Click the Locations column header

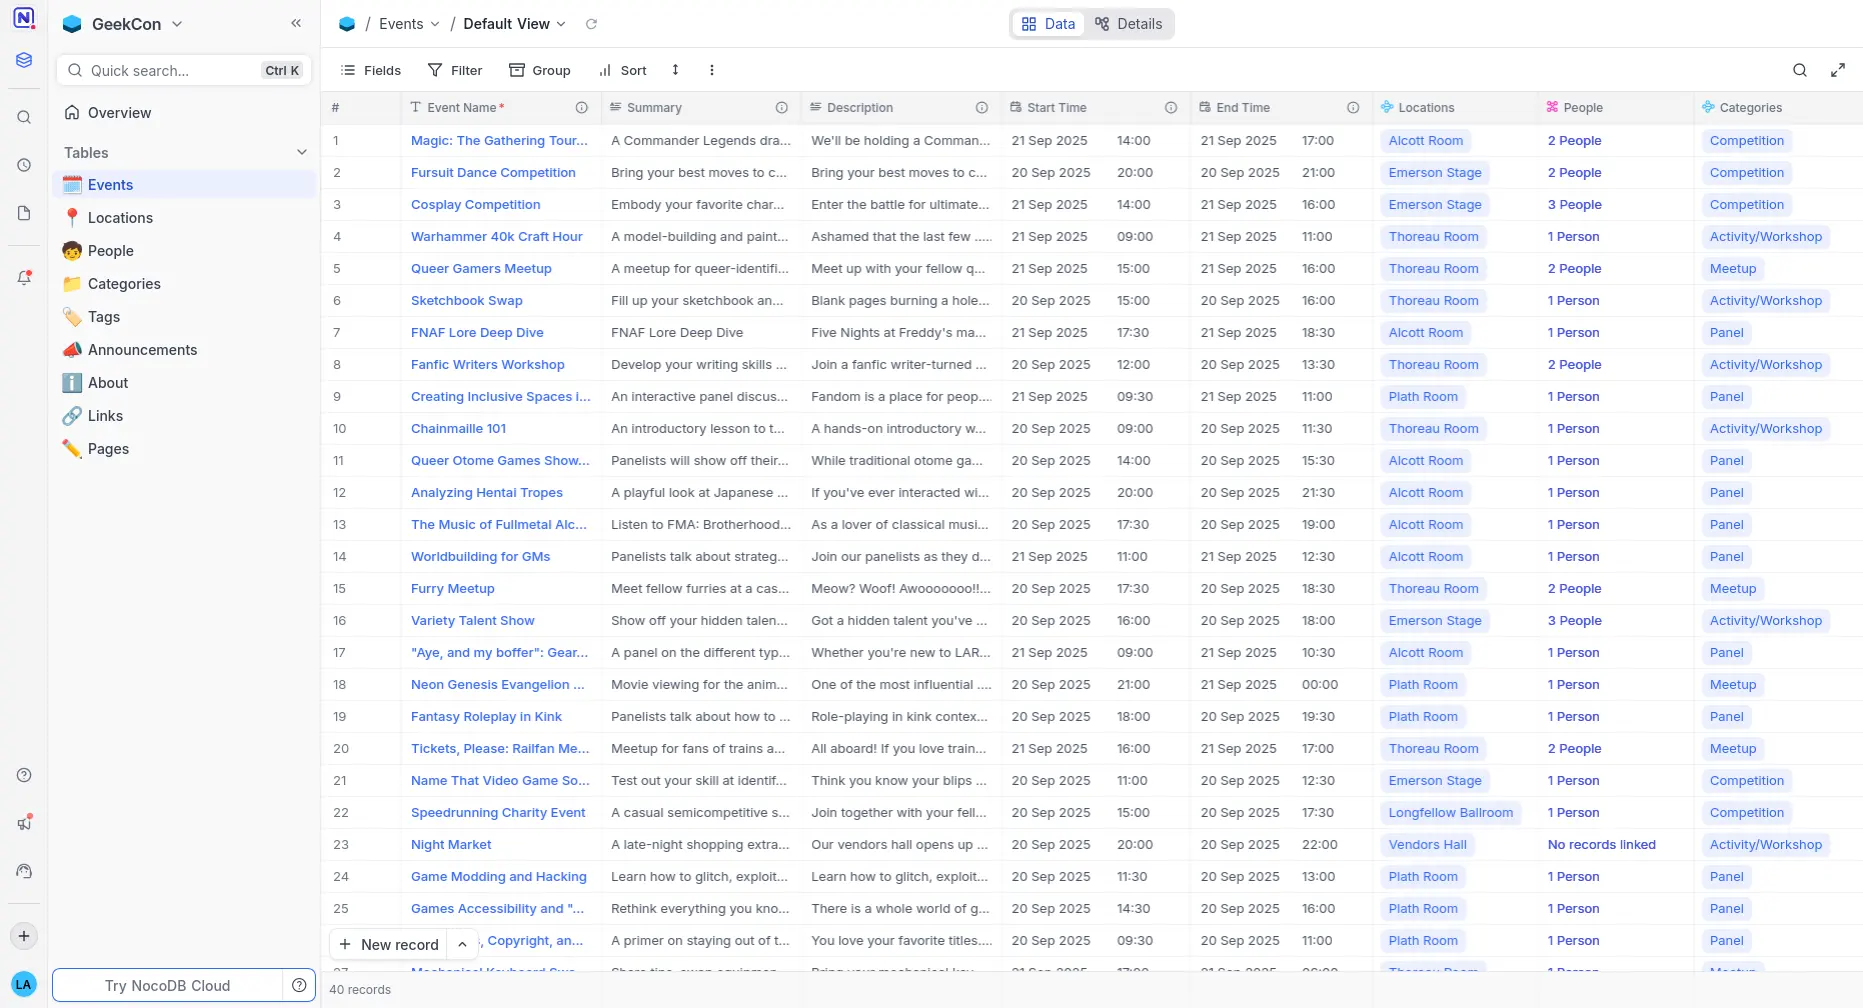click(1454, 108)
